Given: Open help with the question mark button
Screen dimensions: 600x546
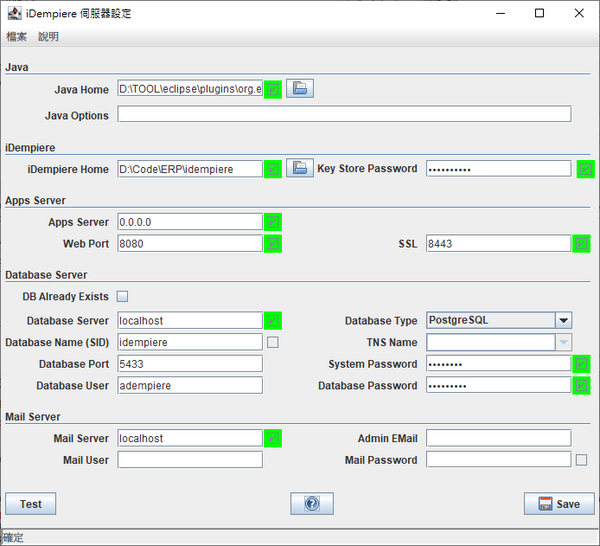Looking at the screenshot, I should [x=312, y=504].
